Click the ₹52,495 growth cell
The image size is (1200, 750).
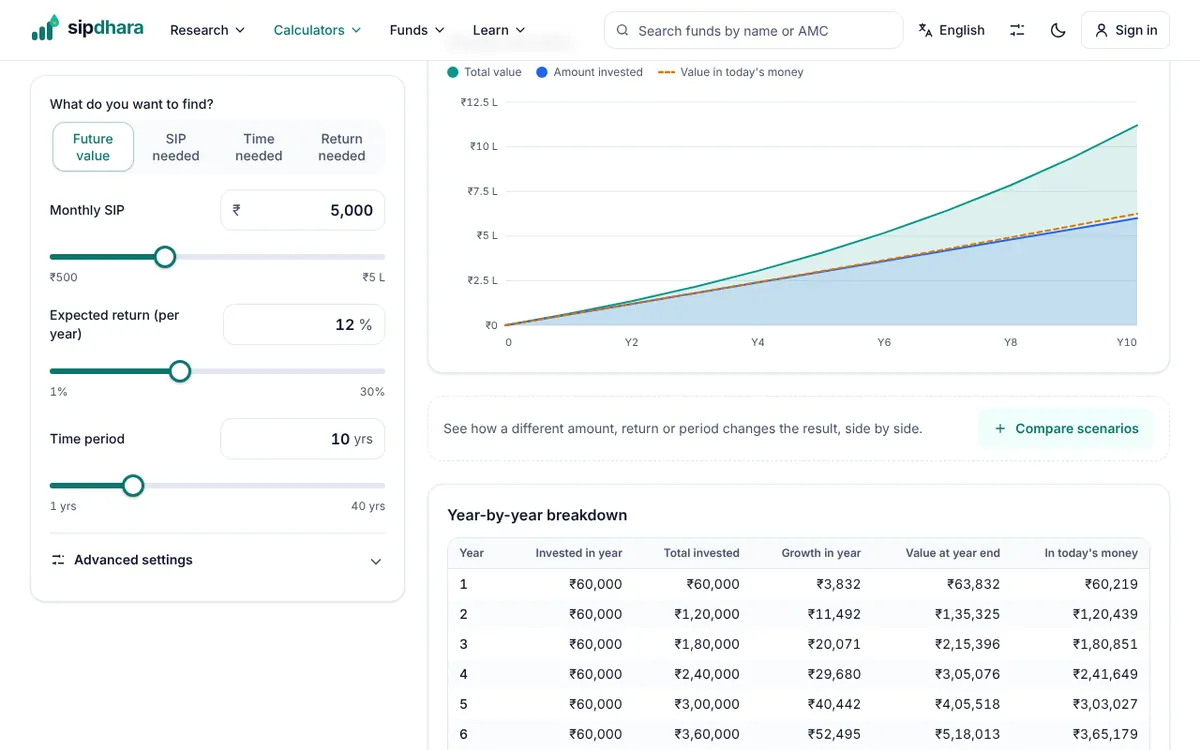(834, 734)
